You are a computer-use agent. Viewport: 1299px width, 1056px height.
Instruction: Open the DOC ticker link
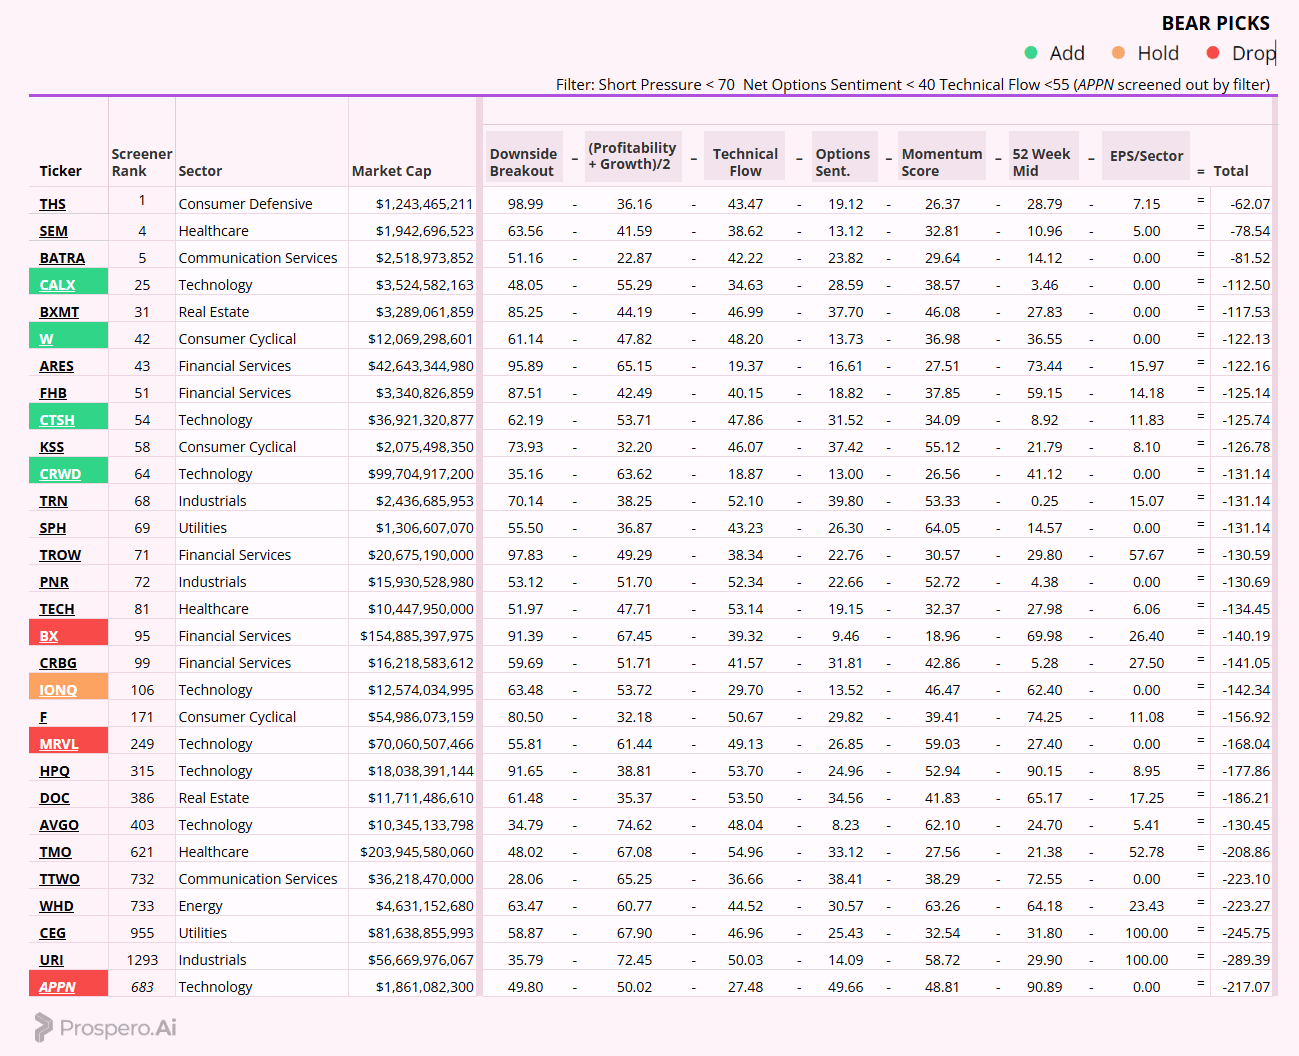click(55, 798)
